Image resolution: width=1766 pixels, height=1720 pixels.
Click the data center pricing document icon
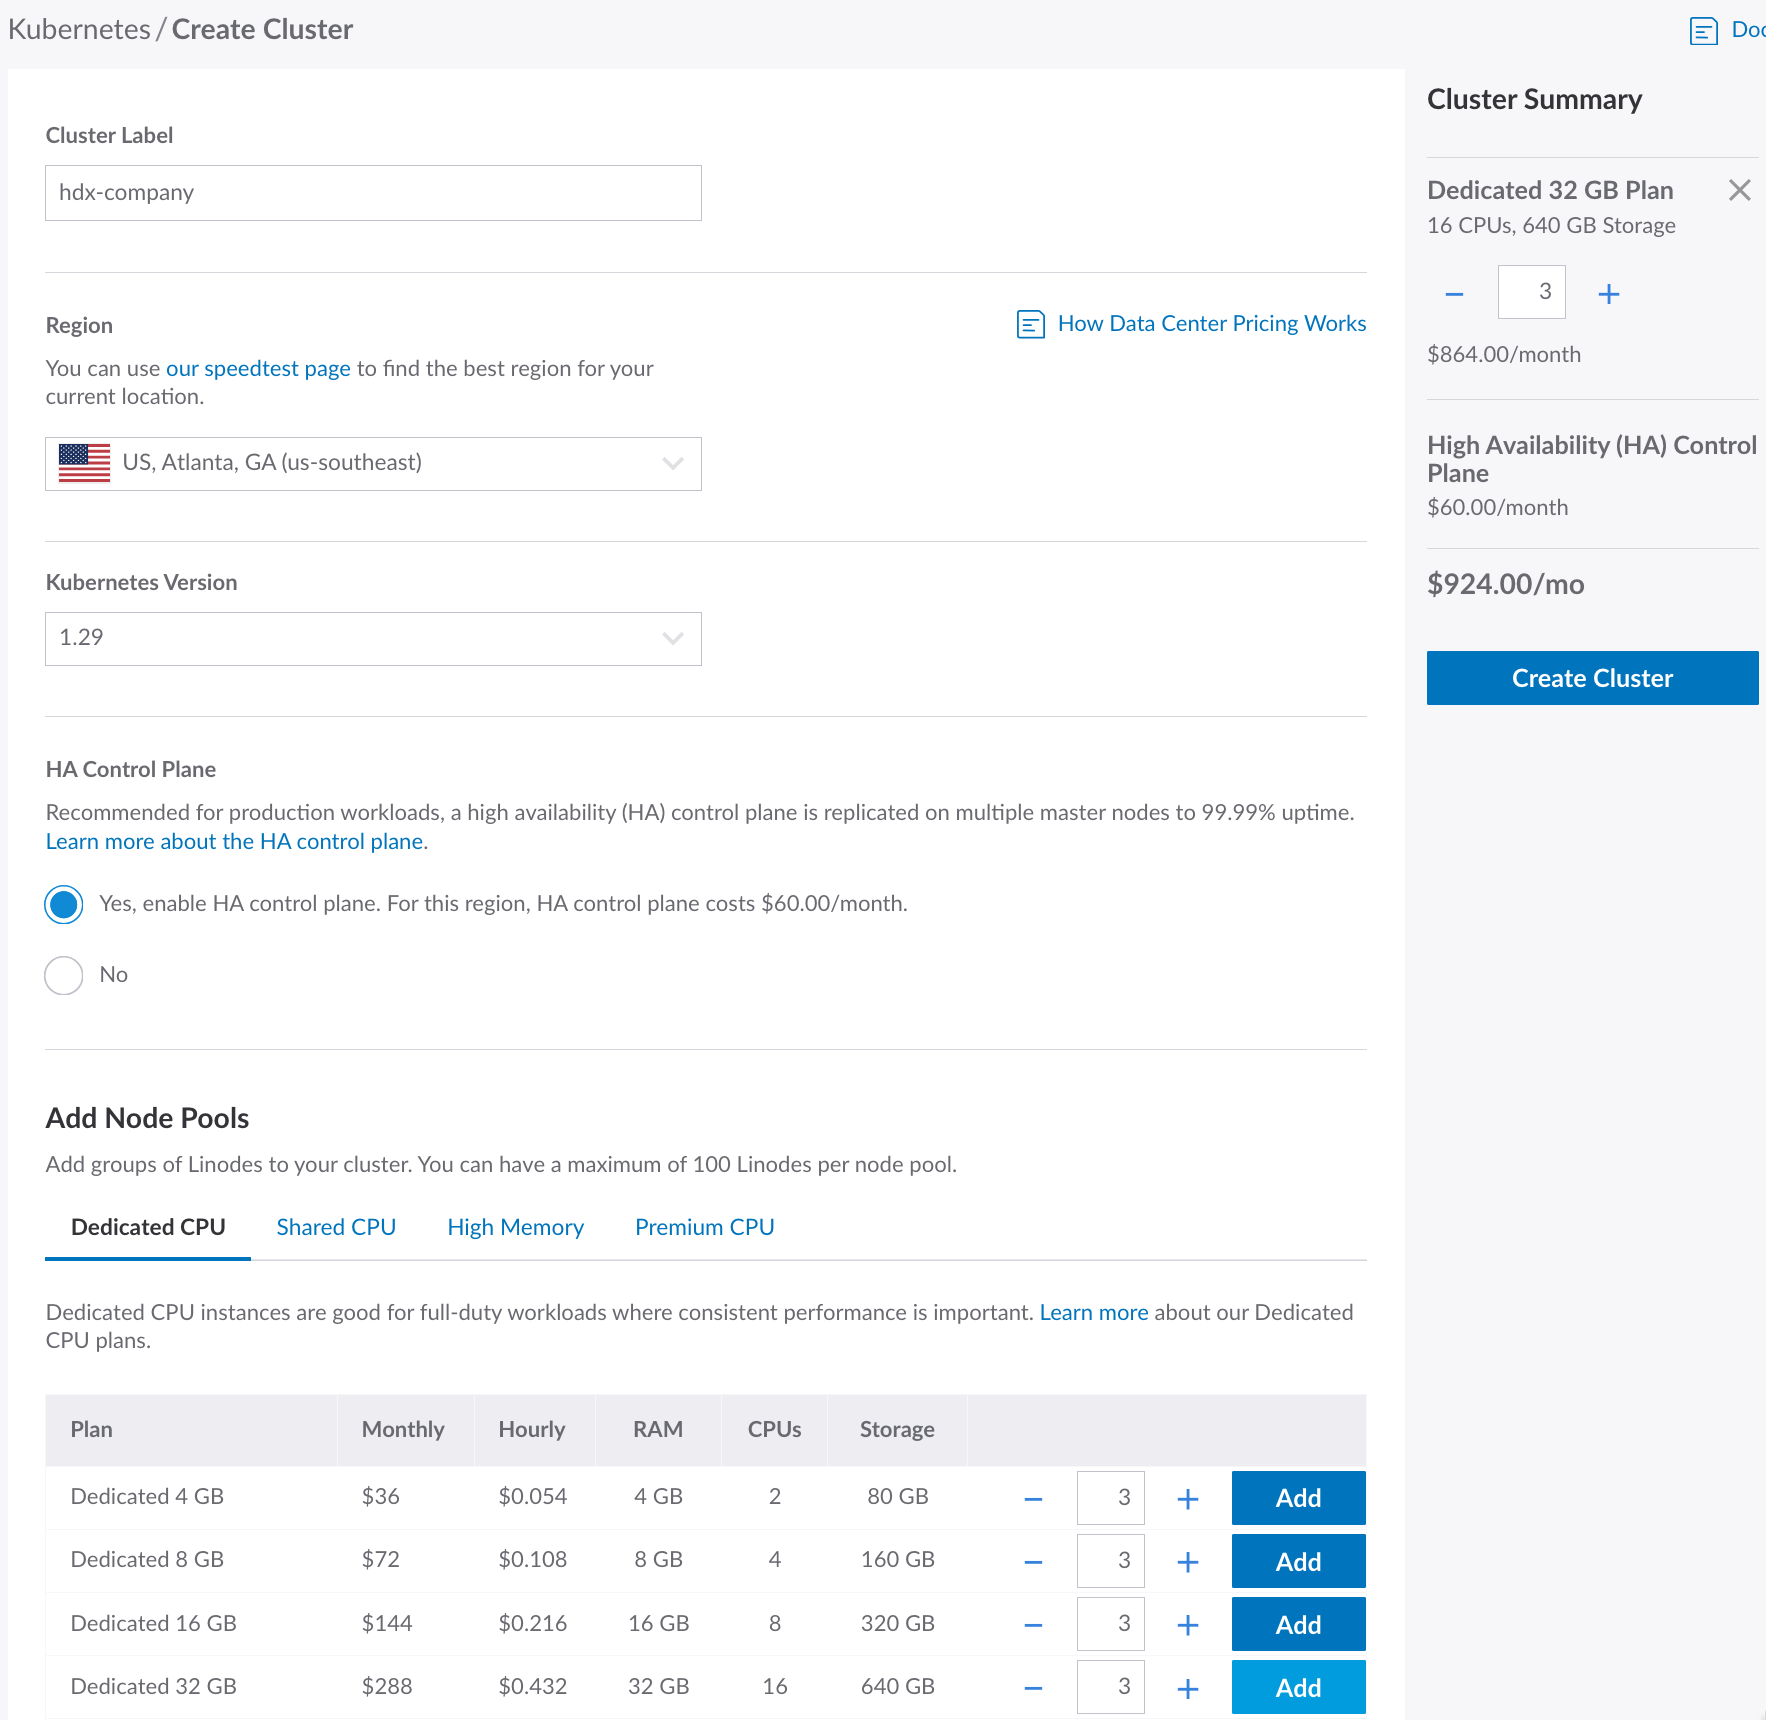[x=1030, y=324]
